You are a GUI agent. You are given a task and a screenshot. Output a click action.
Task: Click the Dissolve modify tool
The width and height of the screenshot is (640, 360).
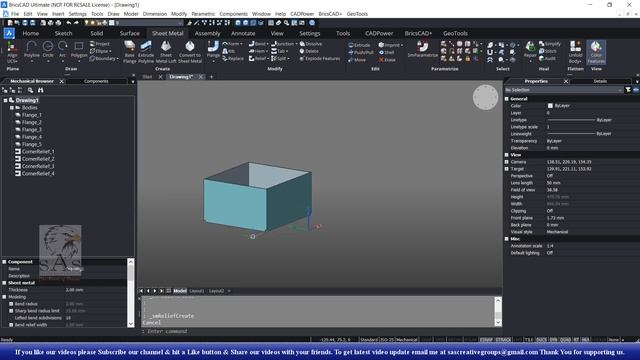pyautogui.click(x=311, y=44)
